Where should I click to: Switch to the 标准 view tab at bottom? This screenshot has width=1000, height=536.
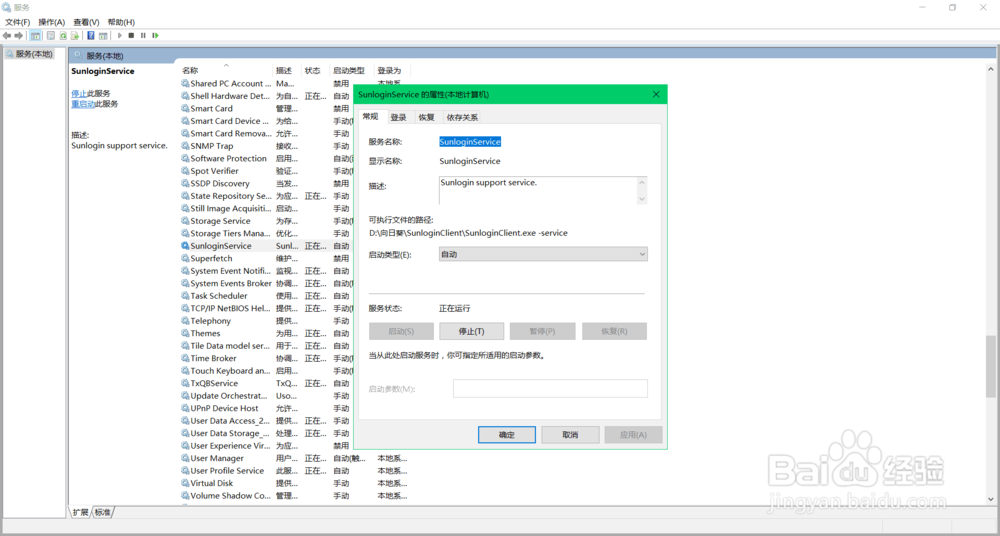[102, 512]
